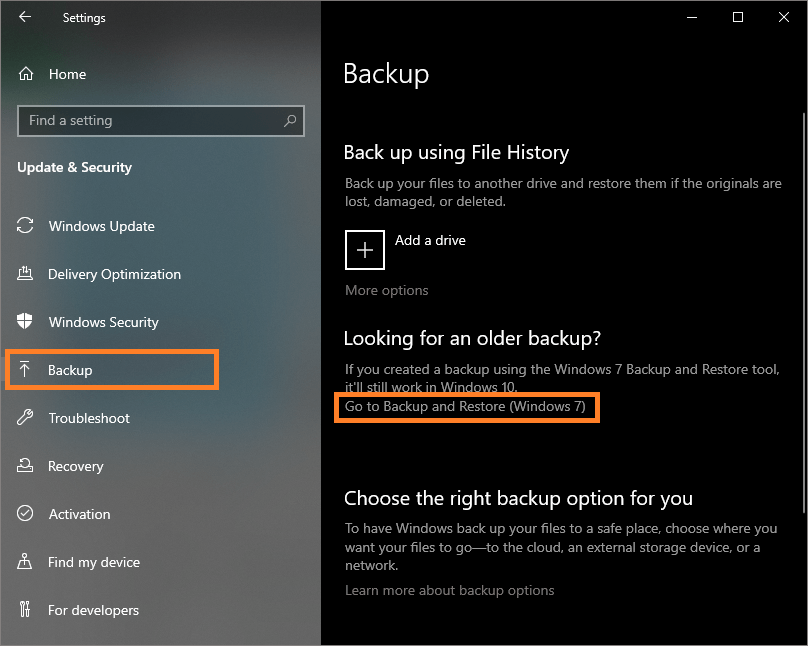Focus the Find a setting search box
This screenshot has width=808, height=646.
tap(161, 121)
